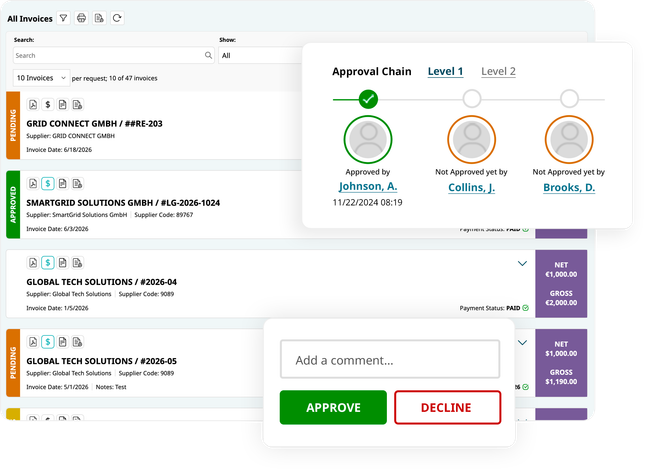Image resolution: width=650 pixels, height=474 pixels.
Task: Select the GRID CONNECT GMBH / ##RE-203 title
Action: pos(95,124)
